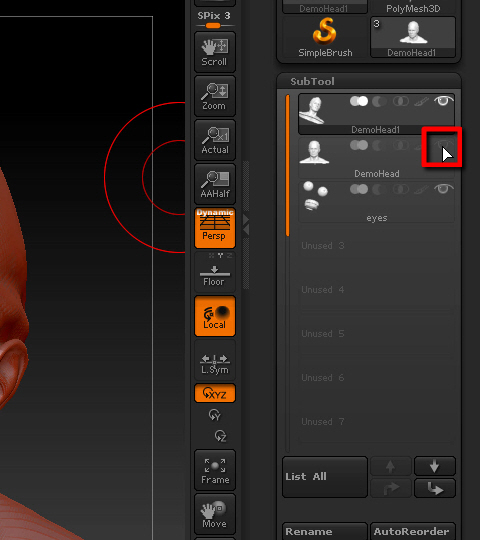This screenshot has width=480, height=540.
Task: Switch to Y axis rotation mode
Action: (x=215, y=415)
